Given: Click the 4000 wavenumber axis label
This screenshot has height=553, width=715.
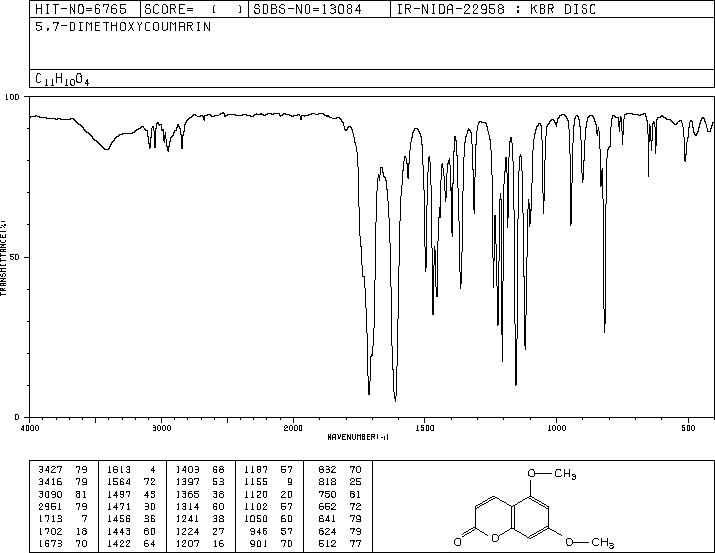Looking at the screenshot, I should (x=30, y=428).
